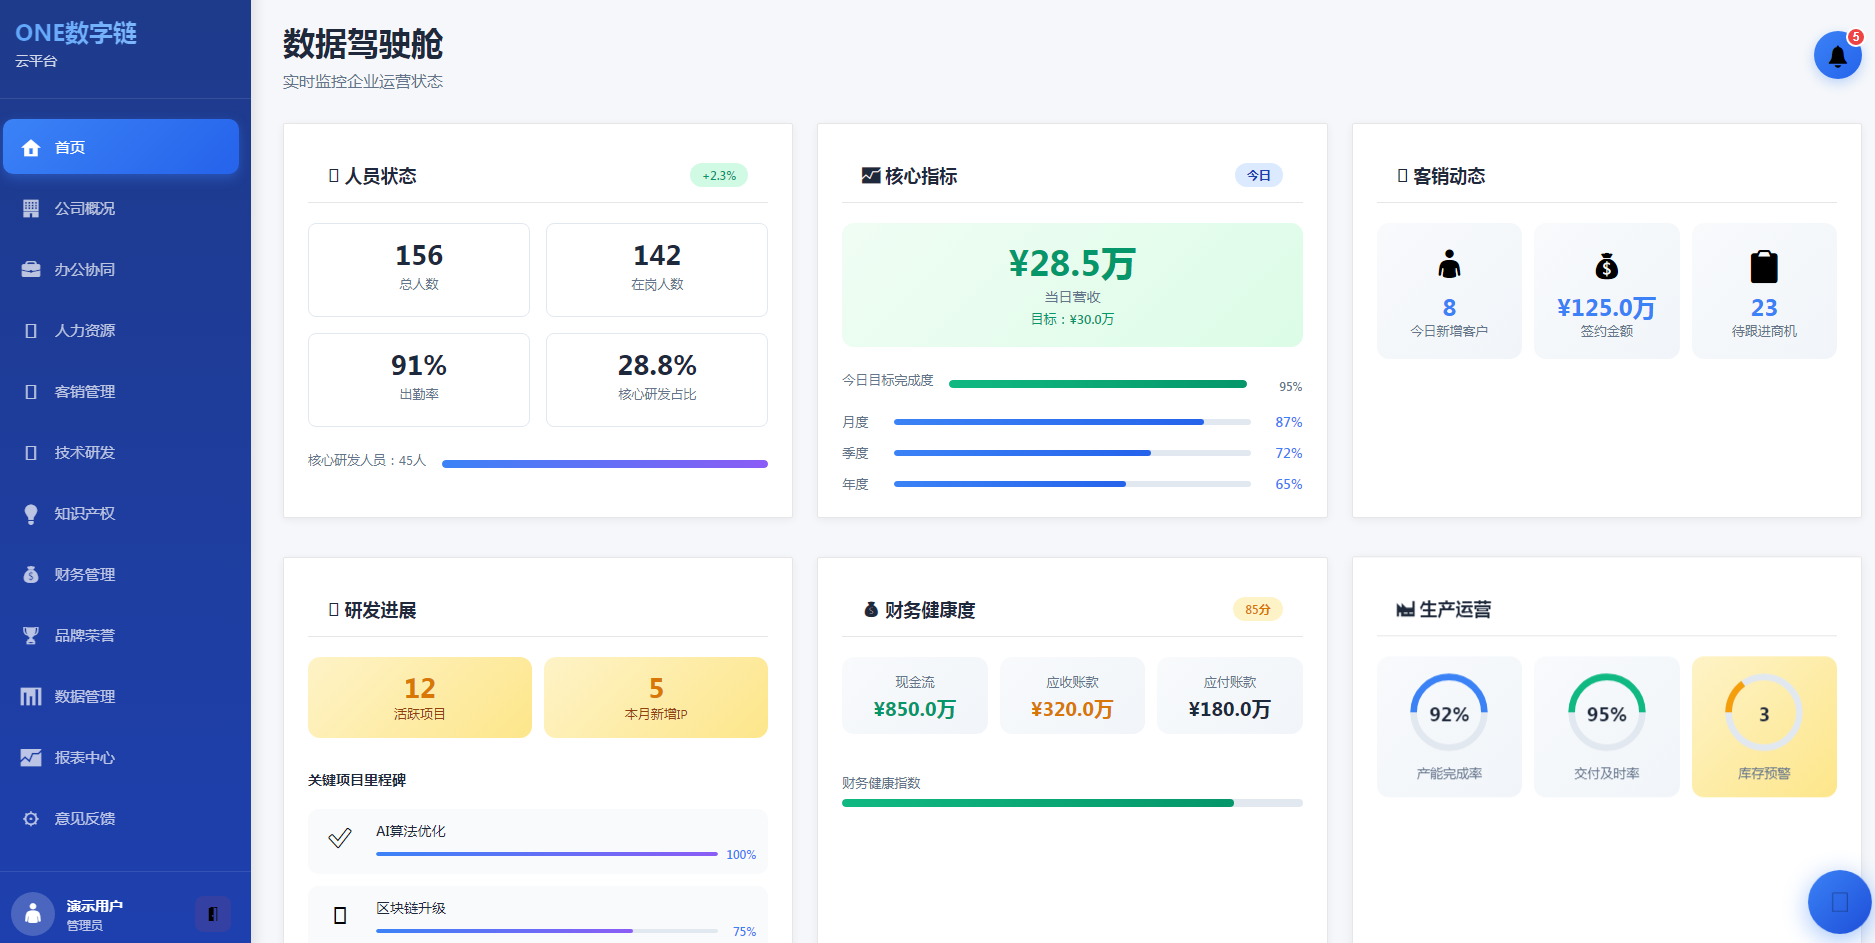Select the 技术研发 sidebar icon
This screenshot has height=943, width=1875.
click(31, 452)
